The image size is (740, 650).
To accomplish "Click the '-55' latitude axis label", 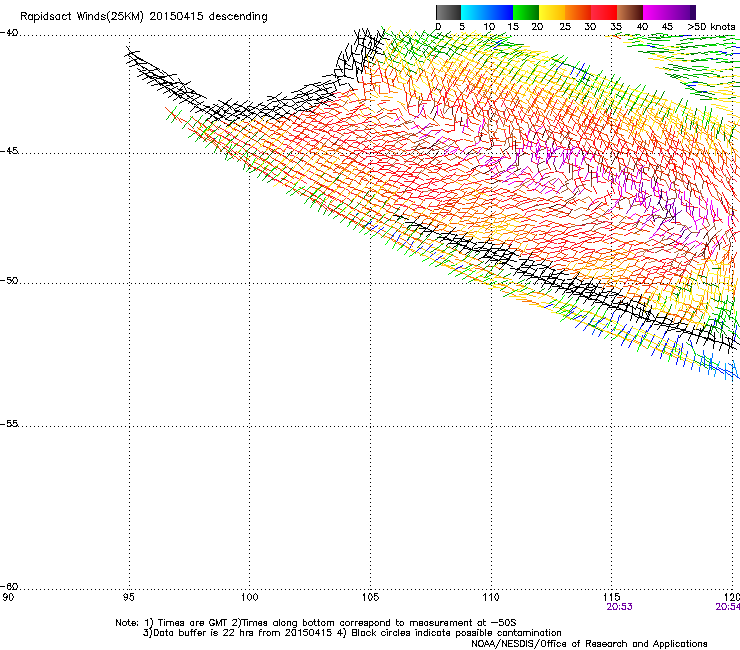I will pos(9,423).
